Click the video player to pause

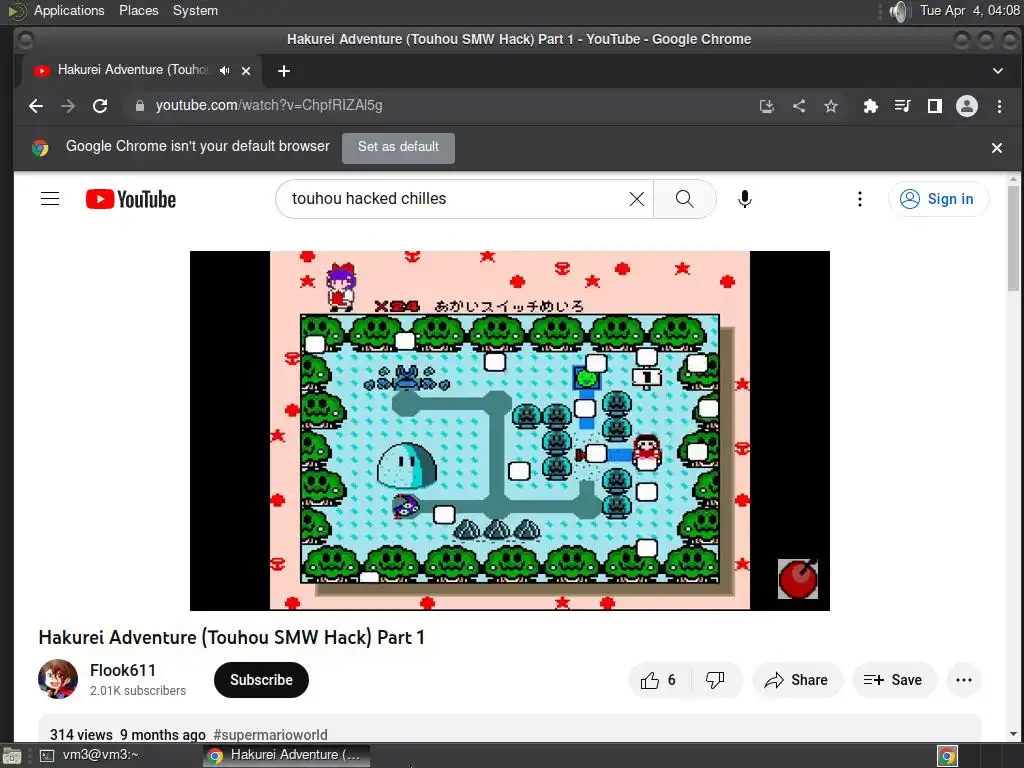tap(509, 430)
